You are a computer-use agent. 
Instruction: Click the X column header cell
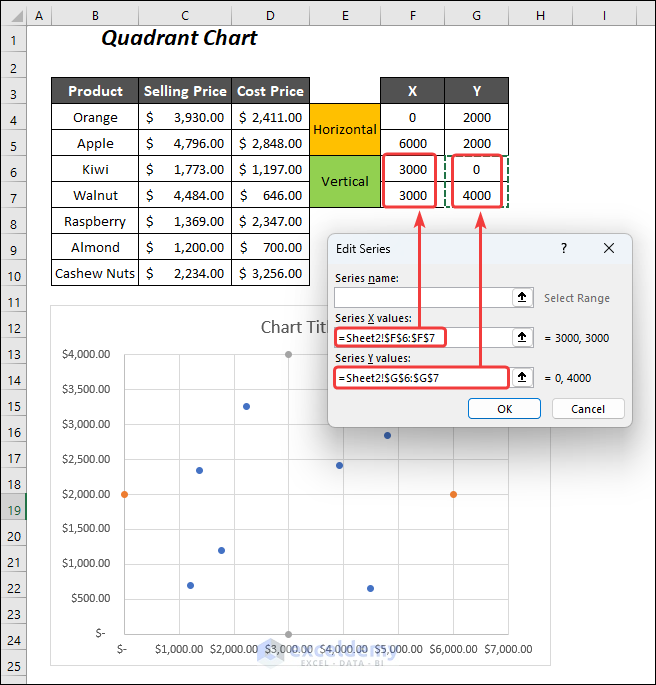coord(413,91)
